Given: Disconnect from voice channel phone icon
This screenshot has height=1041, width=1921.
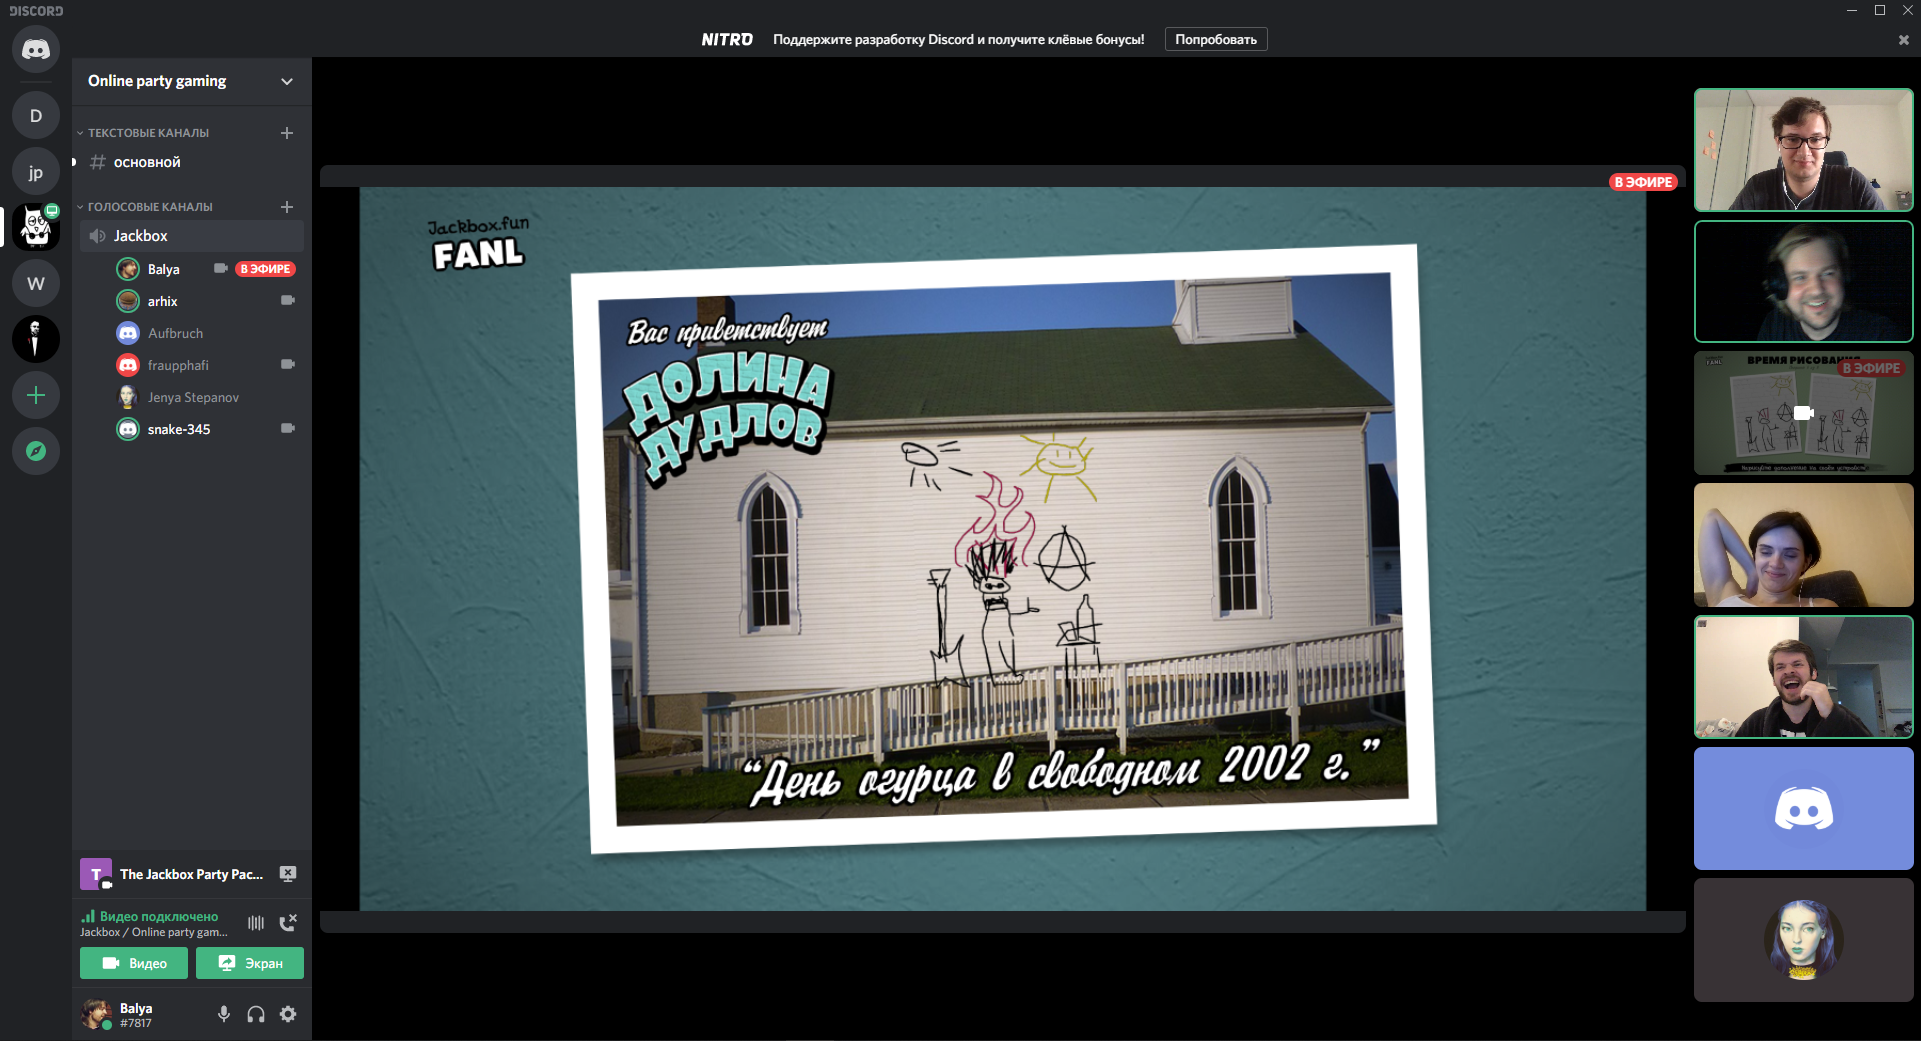Looking at the screenshot, I should click(288, 923).
